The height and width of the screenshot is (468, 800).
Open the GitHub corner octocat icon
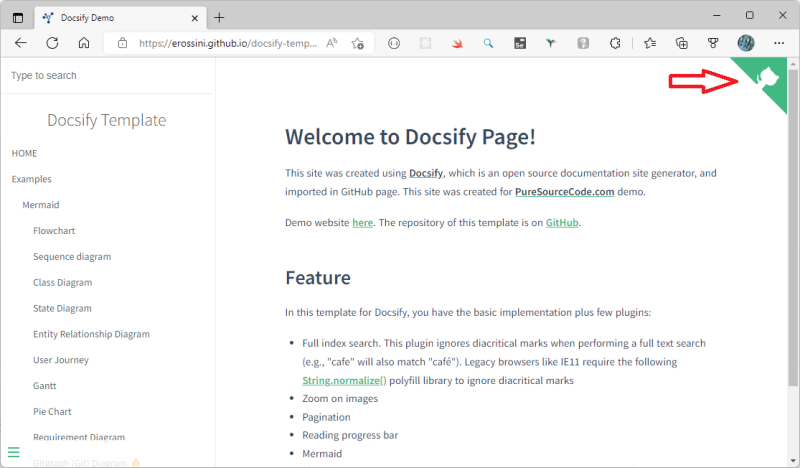pyautogui.click(x=765, y=78)
